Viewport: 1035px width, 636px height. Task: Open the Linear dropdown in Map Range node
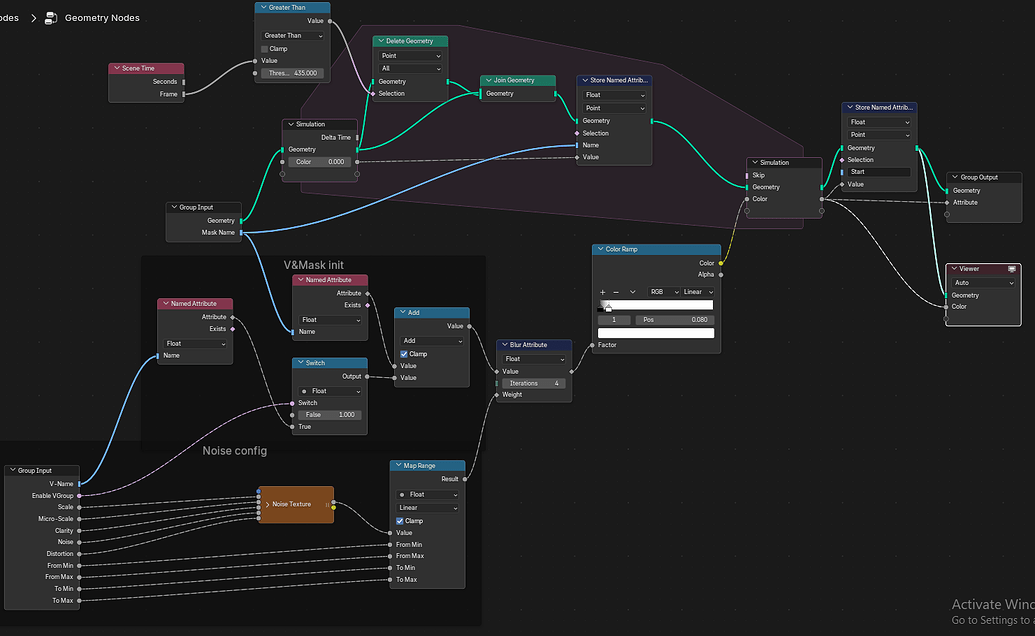(x=427, y=508)
